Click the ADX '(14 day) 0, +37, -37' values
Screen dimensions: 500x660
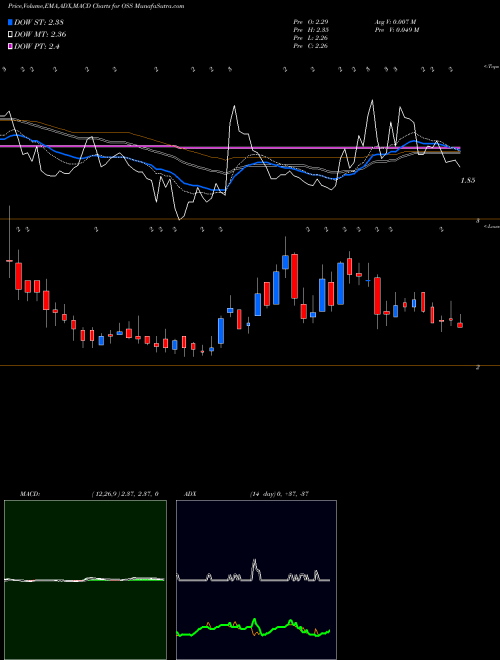279,493
